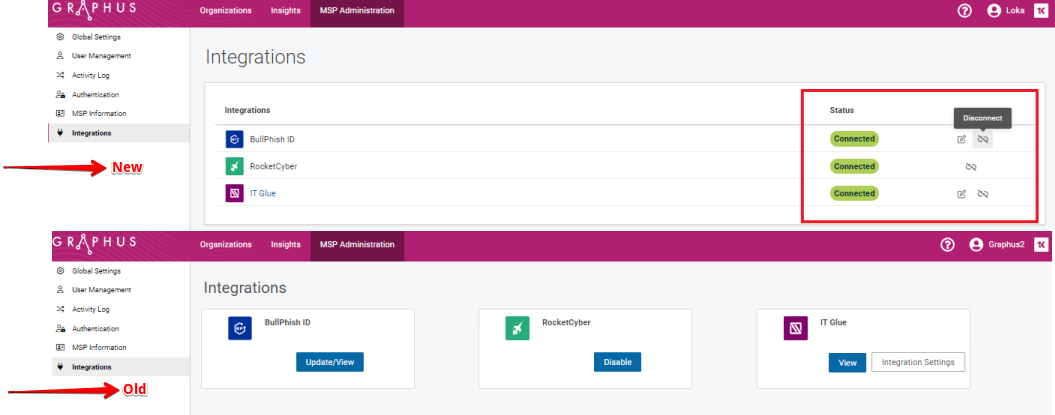Click the Status column header
Image resolution: width=1055 pixels, height=415 pixels.
(x=841, y=110)
